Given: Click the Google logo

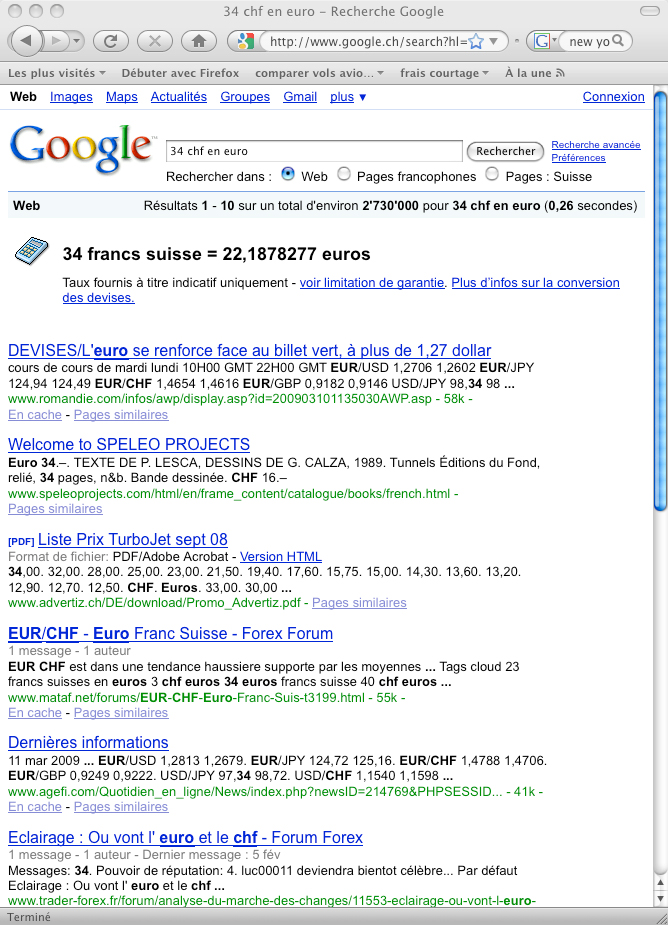Looking at the screenshot, I should 81,149.
